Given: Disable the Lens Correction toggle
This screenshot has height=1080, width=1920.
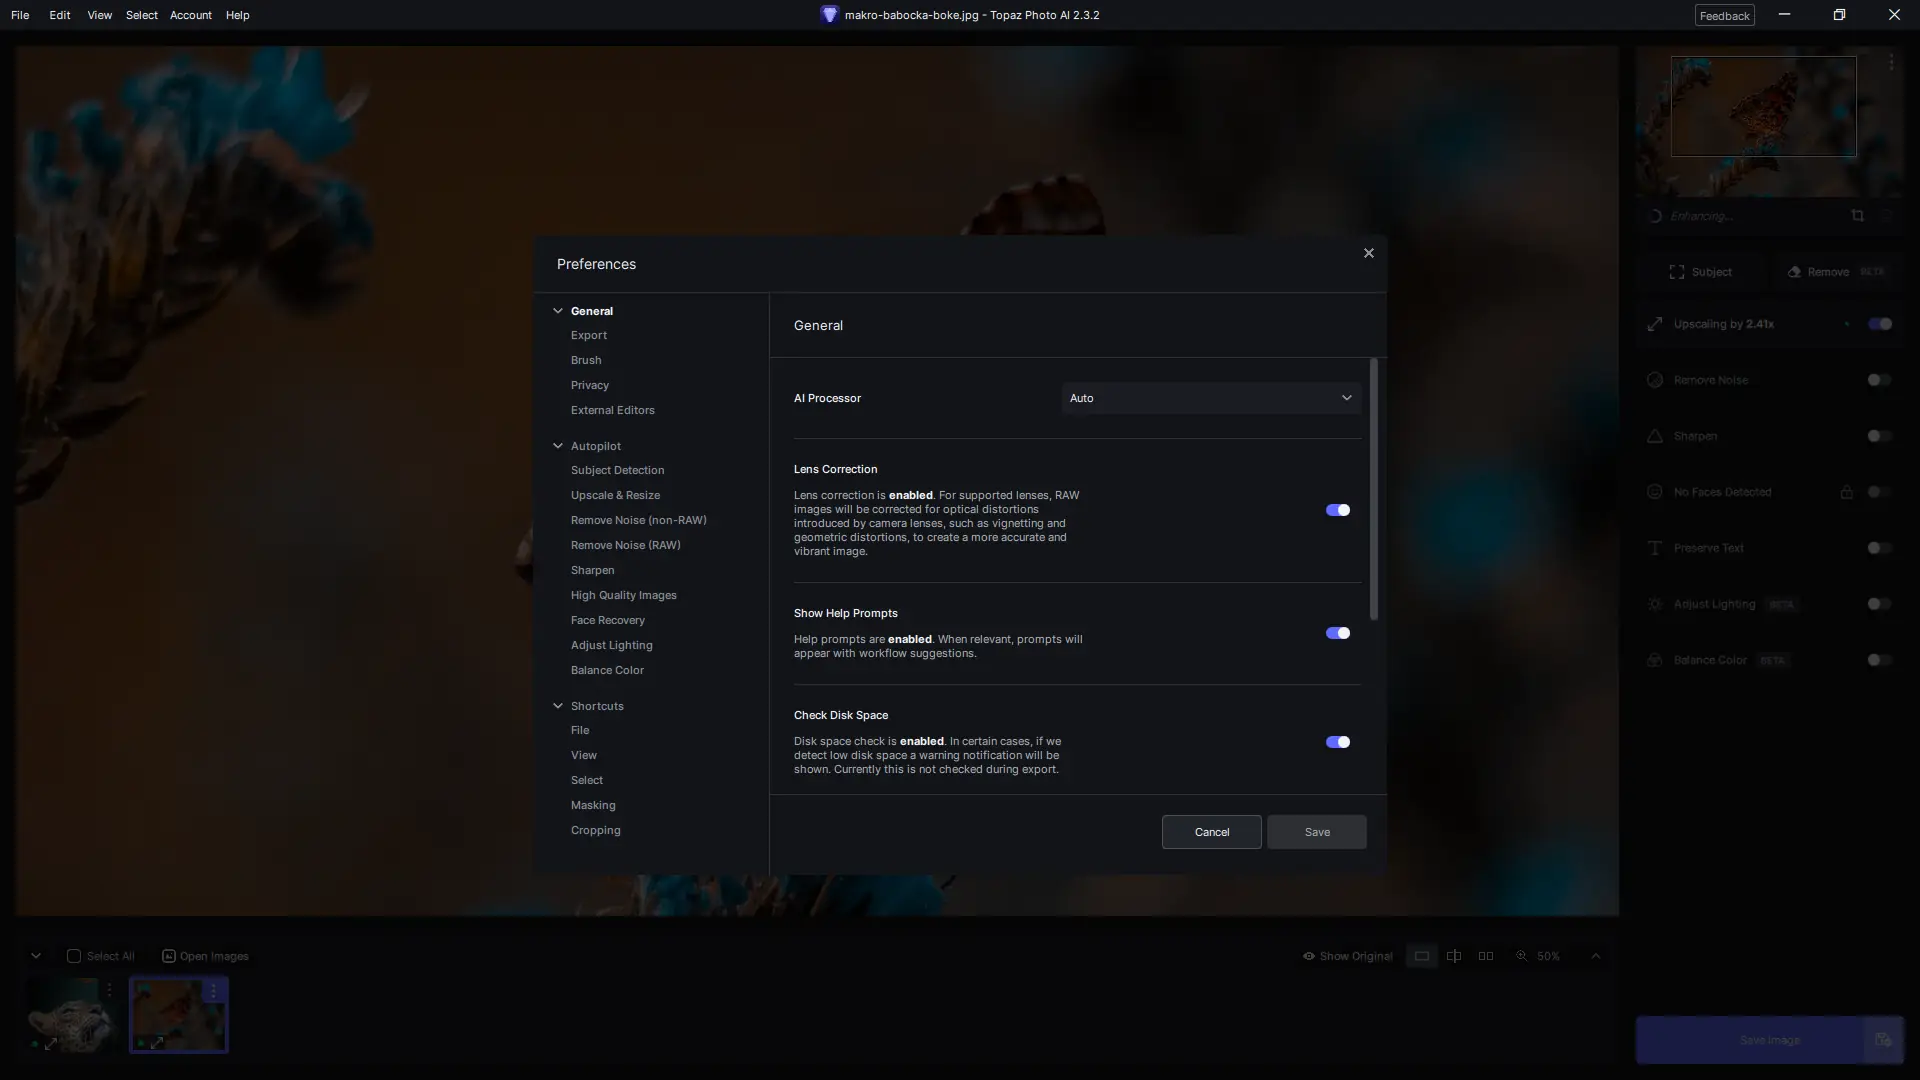Looking at the screenshot, I should click(x=1337, y=510).
